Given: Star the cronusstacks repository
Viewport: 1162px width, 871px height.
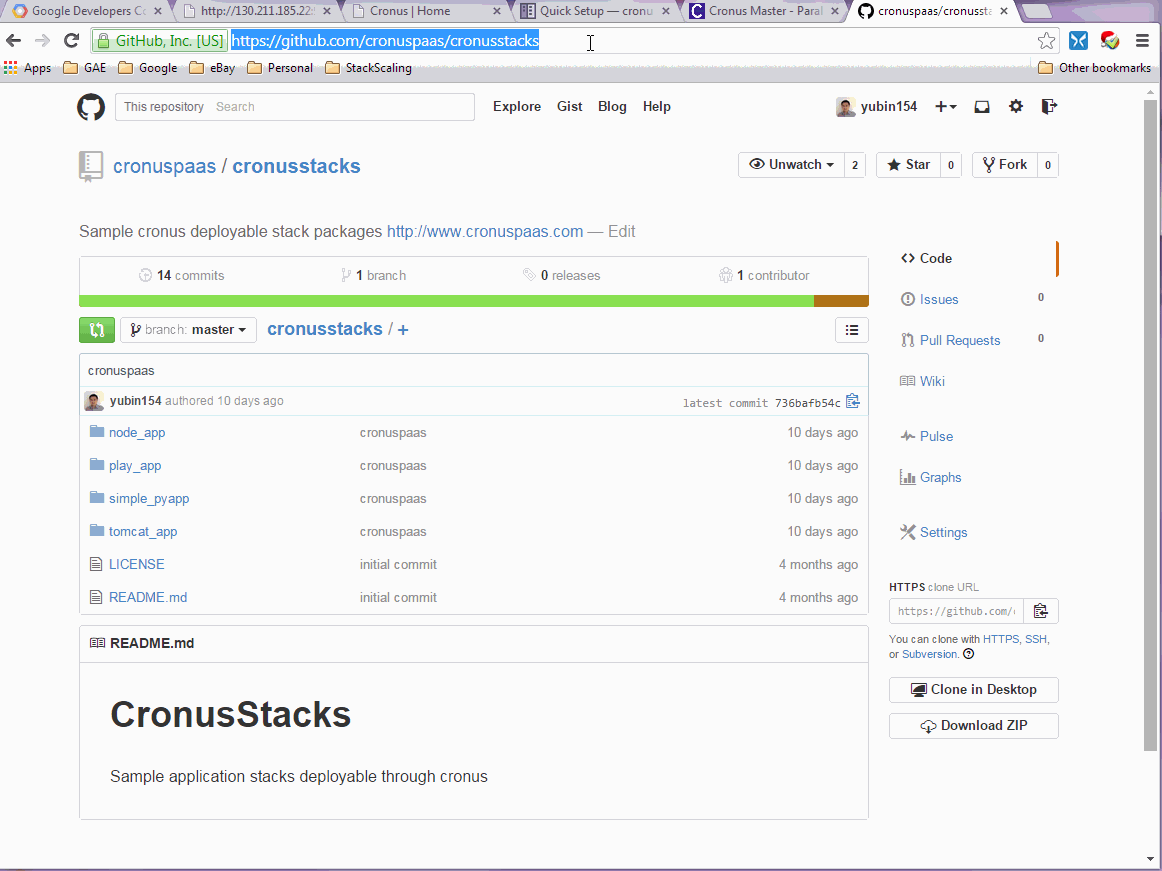Looking at the screenshot, I should click(909, 165).
